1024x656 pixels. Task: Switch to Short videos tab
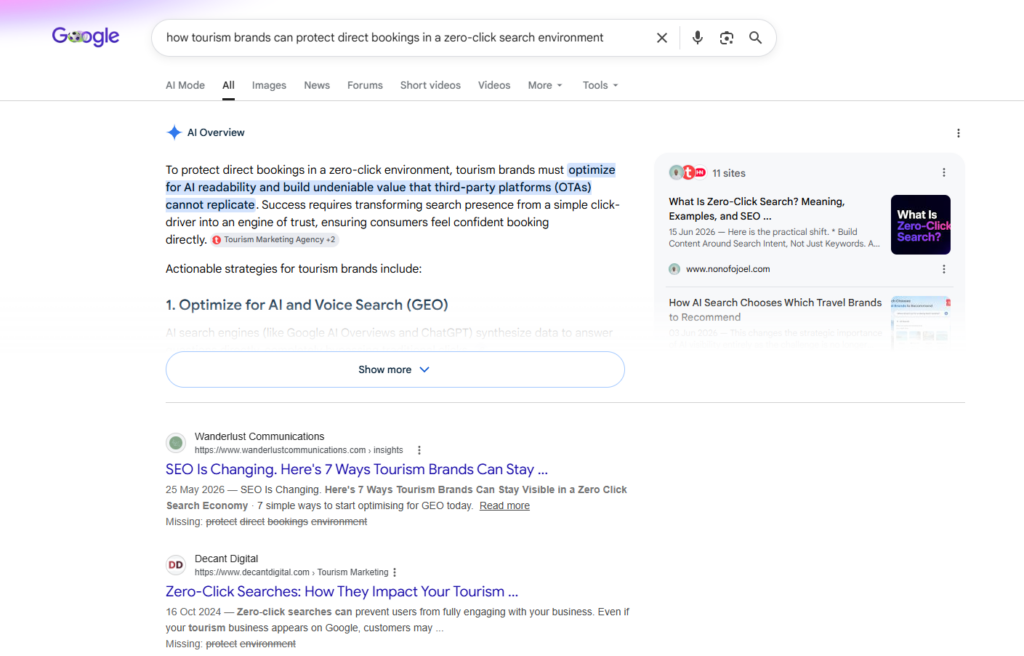430,86
